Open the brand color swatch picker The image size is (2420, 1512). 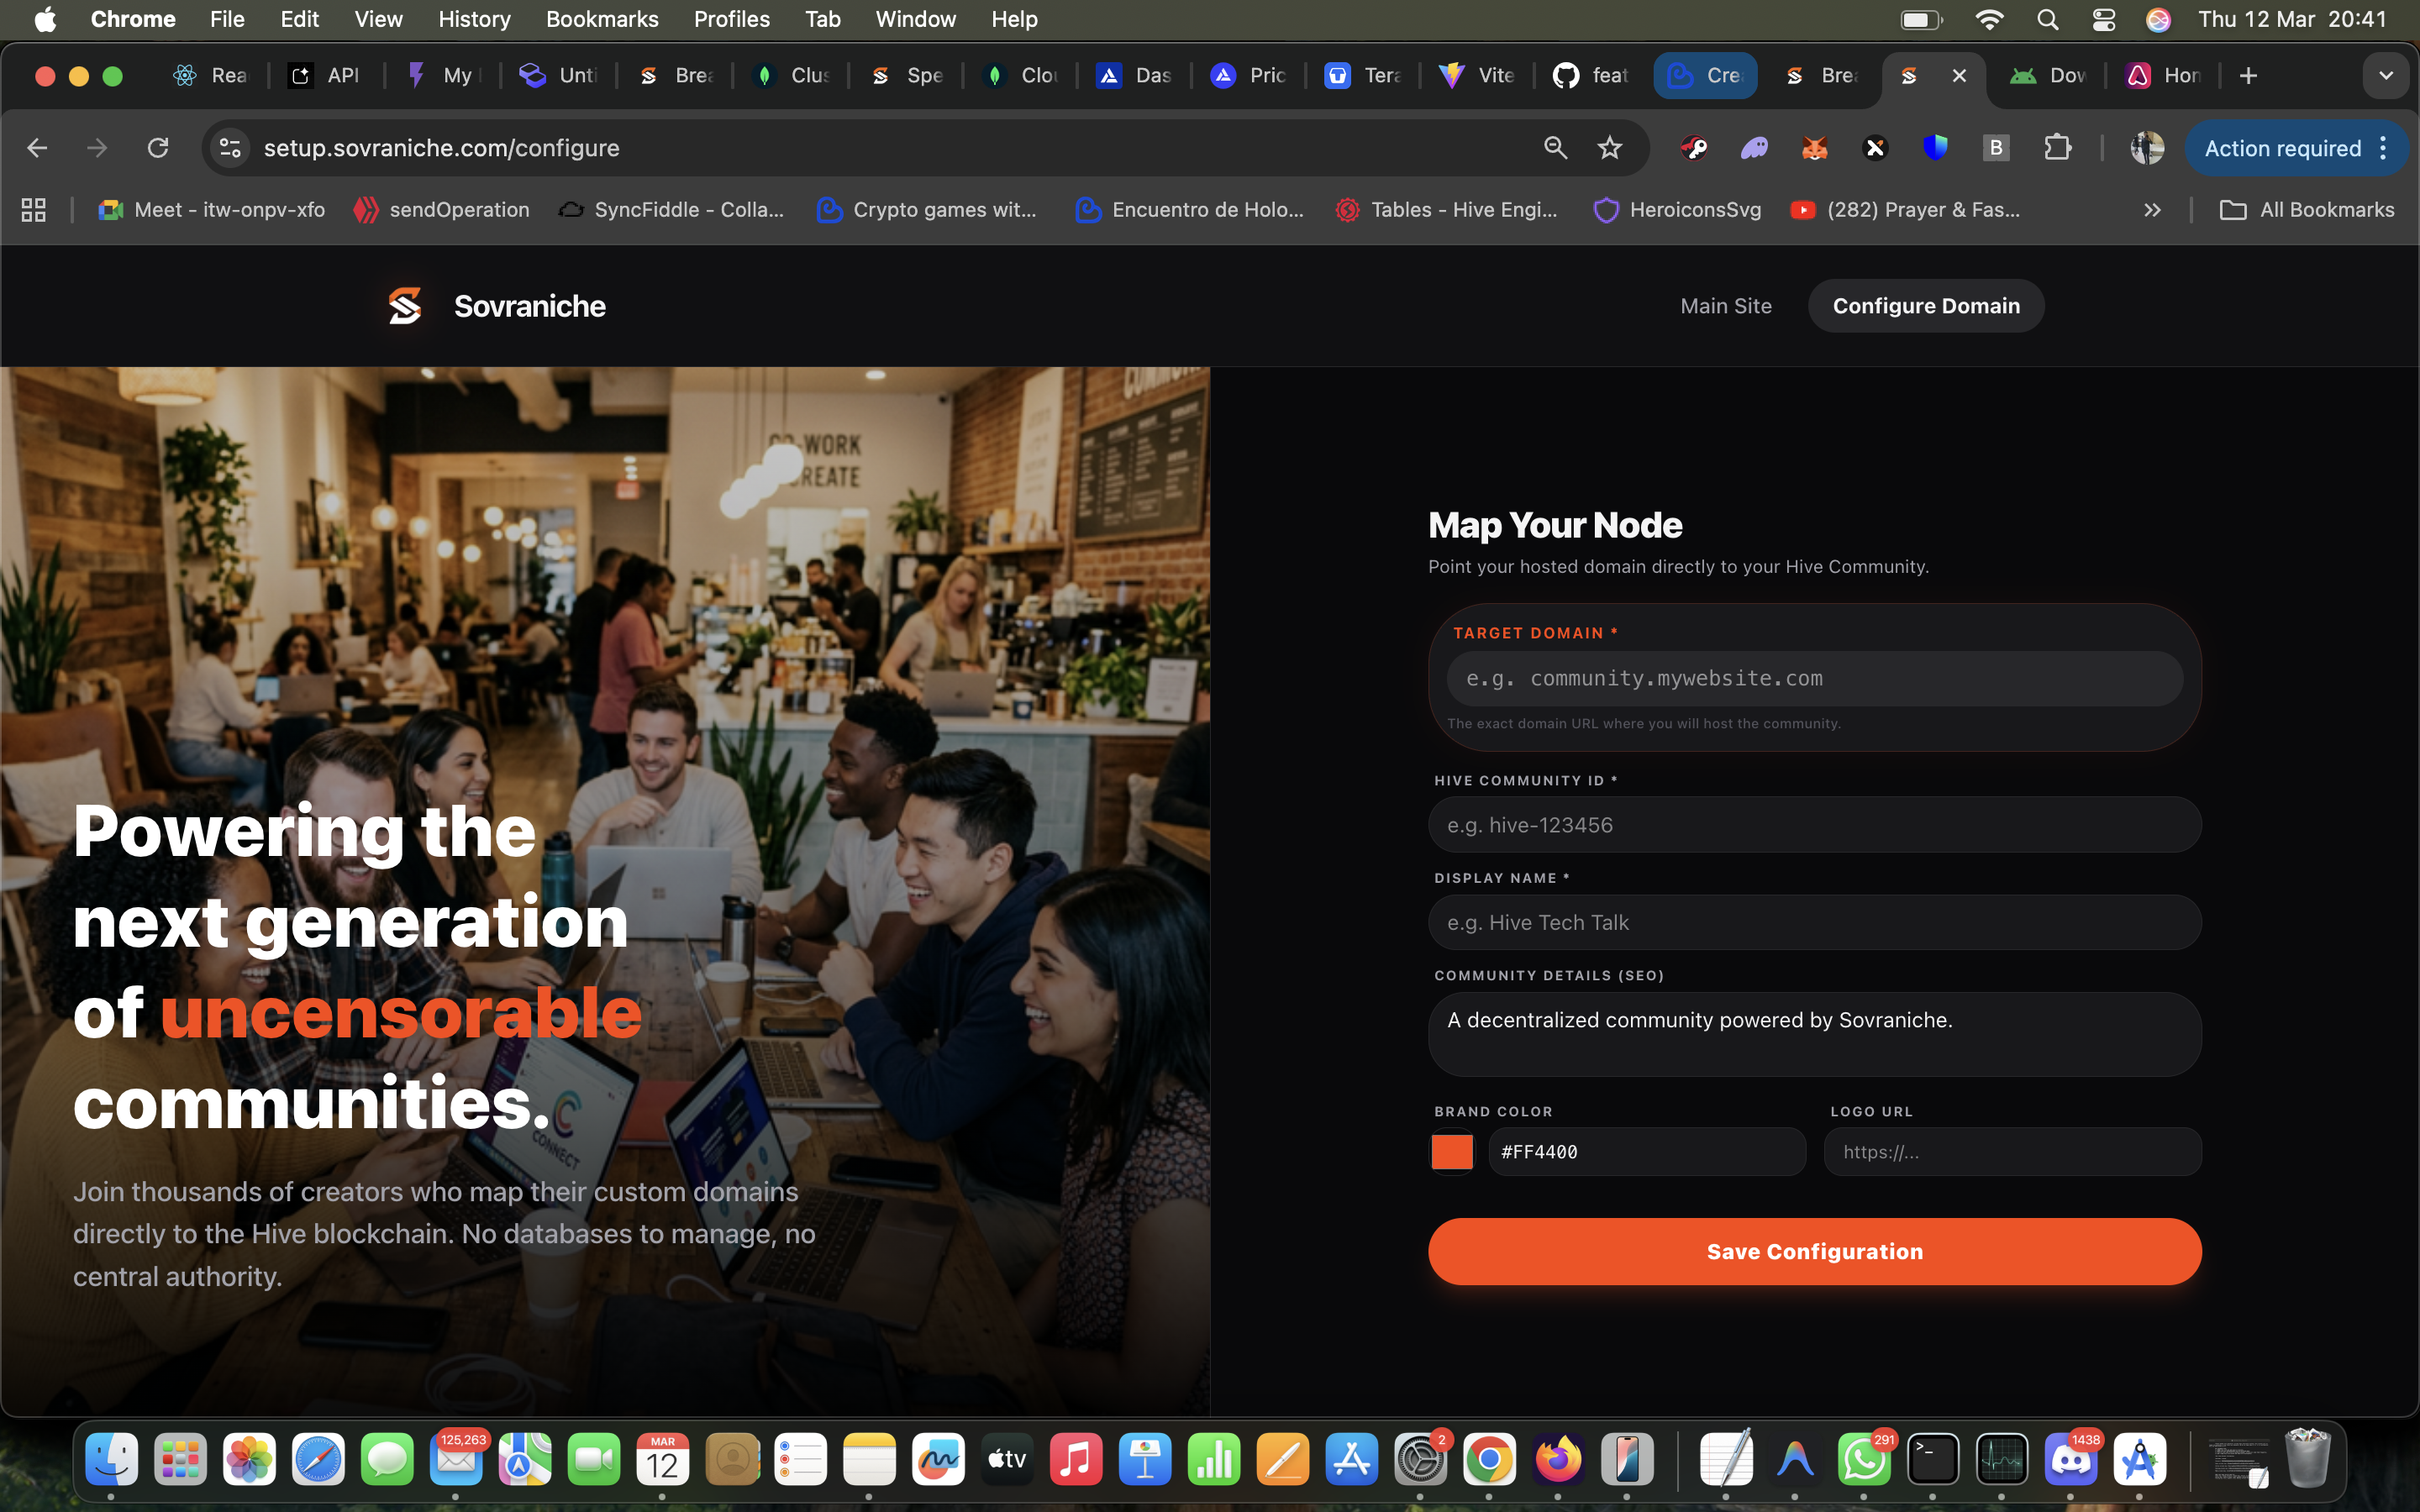pyautogui.click(x=1452, y=1151)
